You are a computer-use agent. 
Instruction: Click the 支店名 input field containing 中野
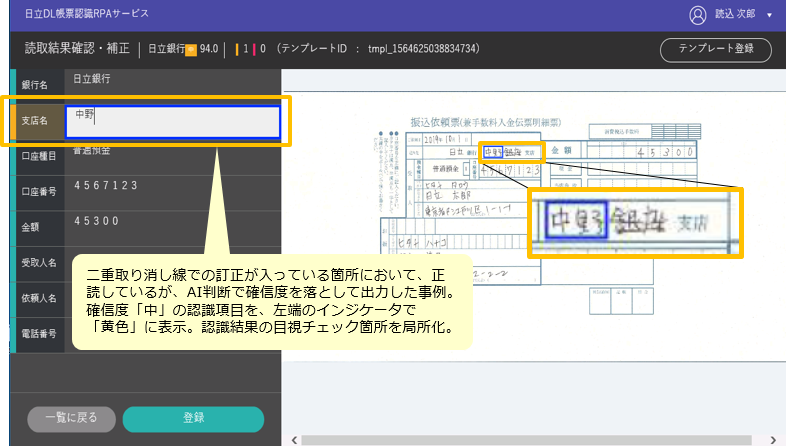click(172, 121)
